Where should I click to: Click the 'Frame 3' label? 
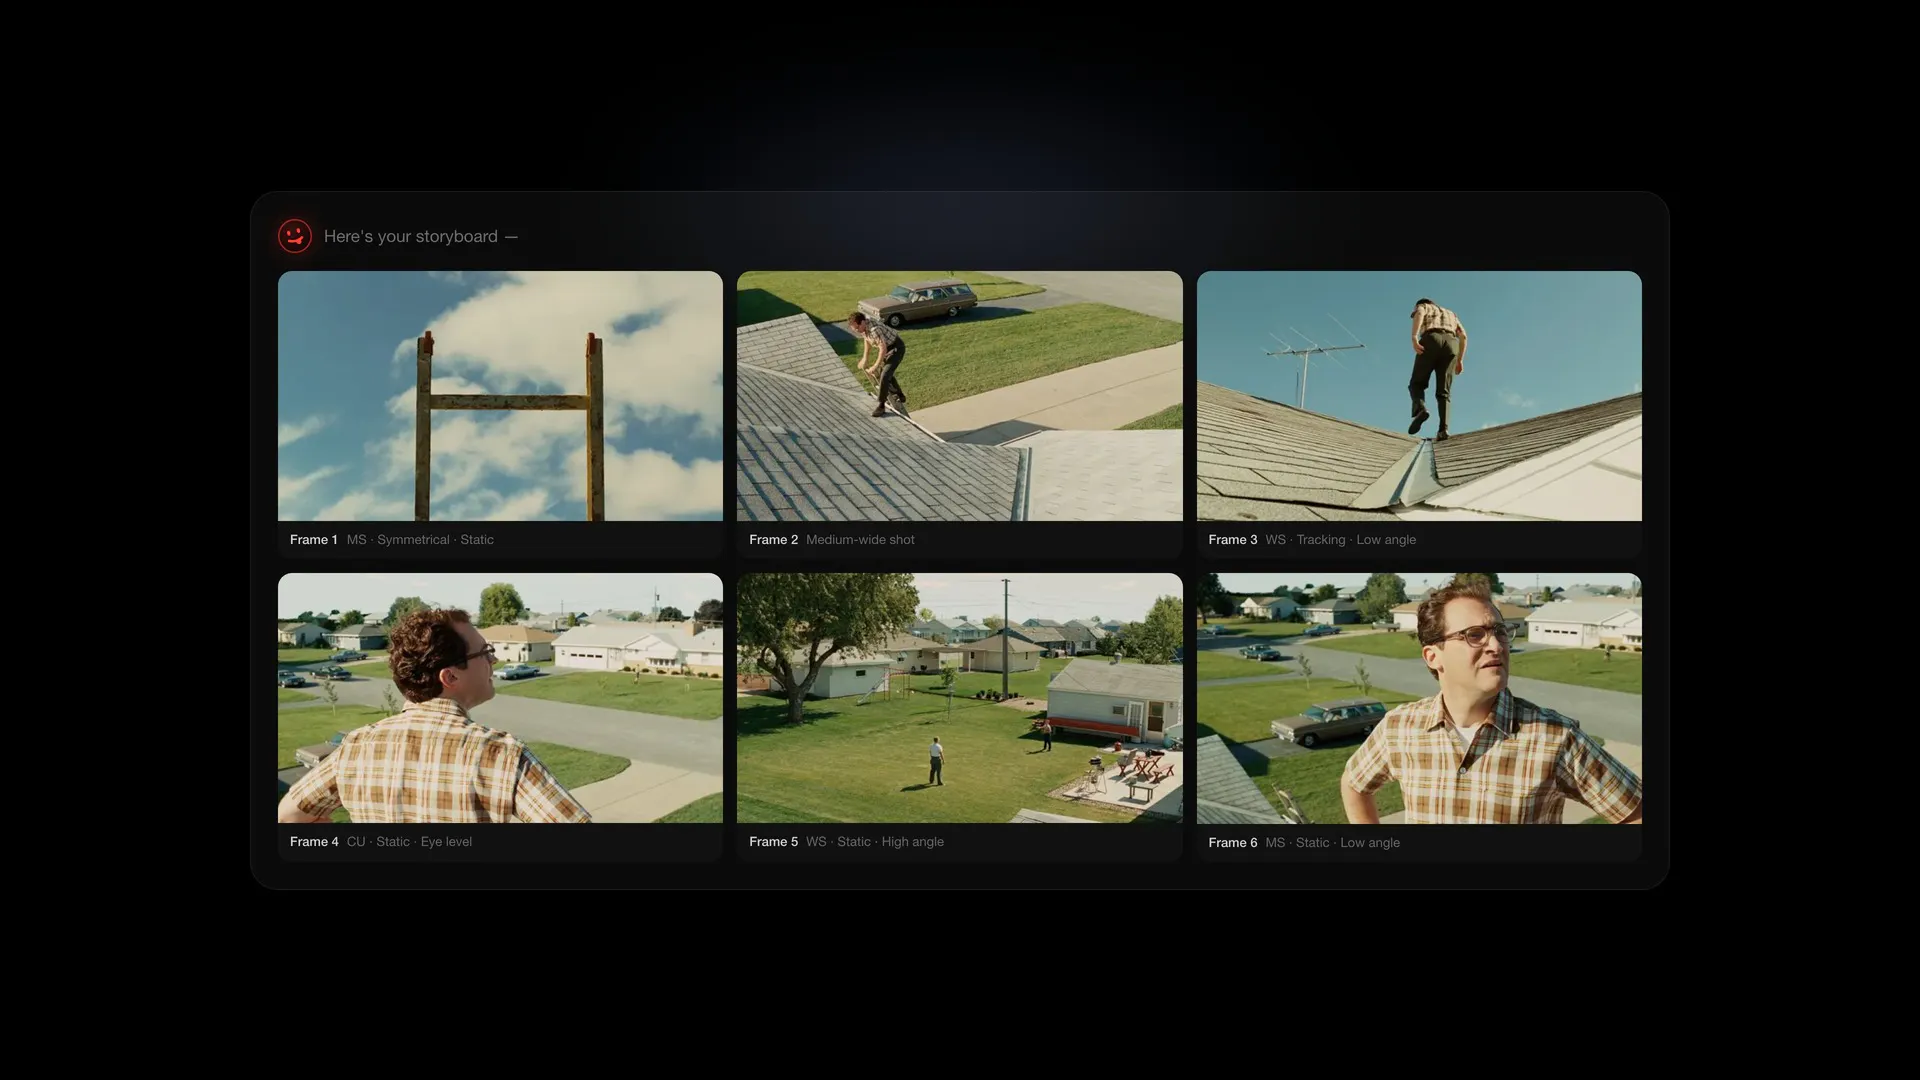[x=1232, y=540]
